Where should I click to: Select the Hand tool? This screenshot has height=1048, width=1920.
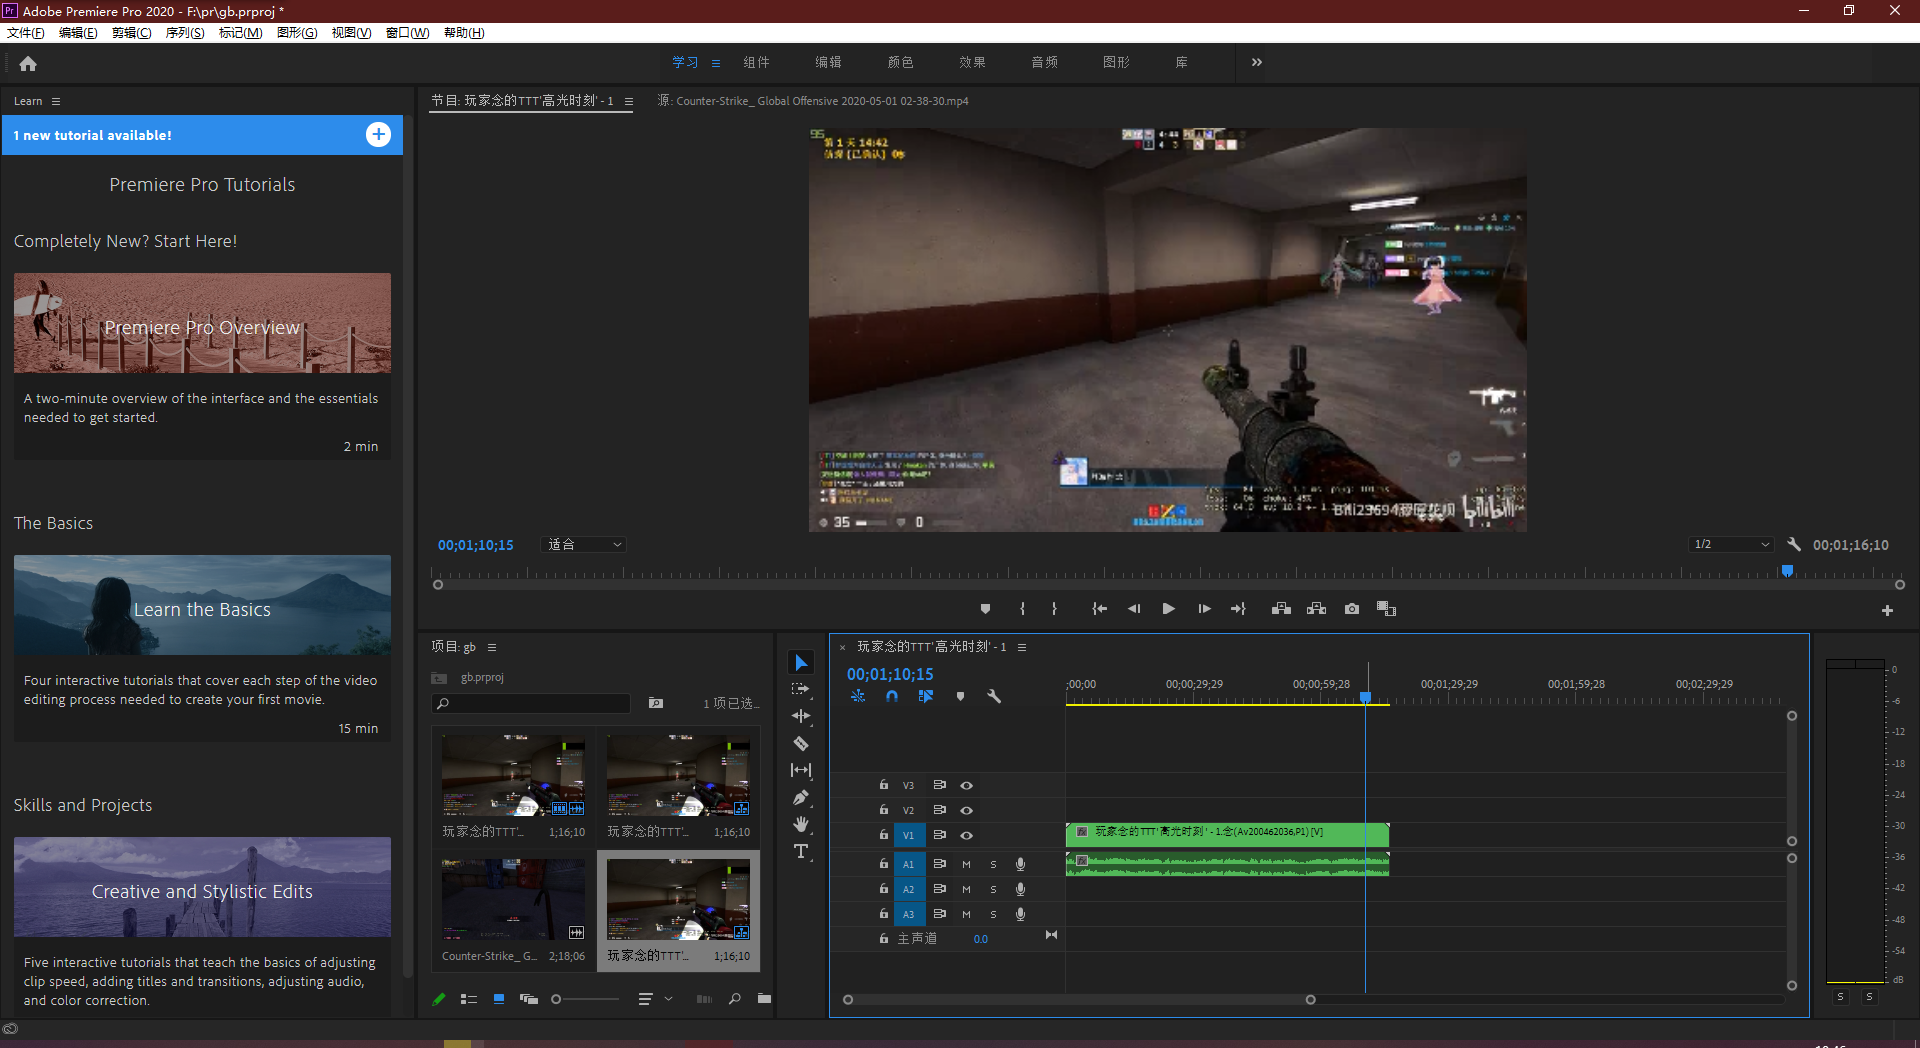pos(801,824)
